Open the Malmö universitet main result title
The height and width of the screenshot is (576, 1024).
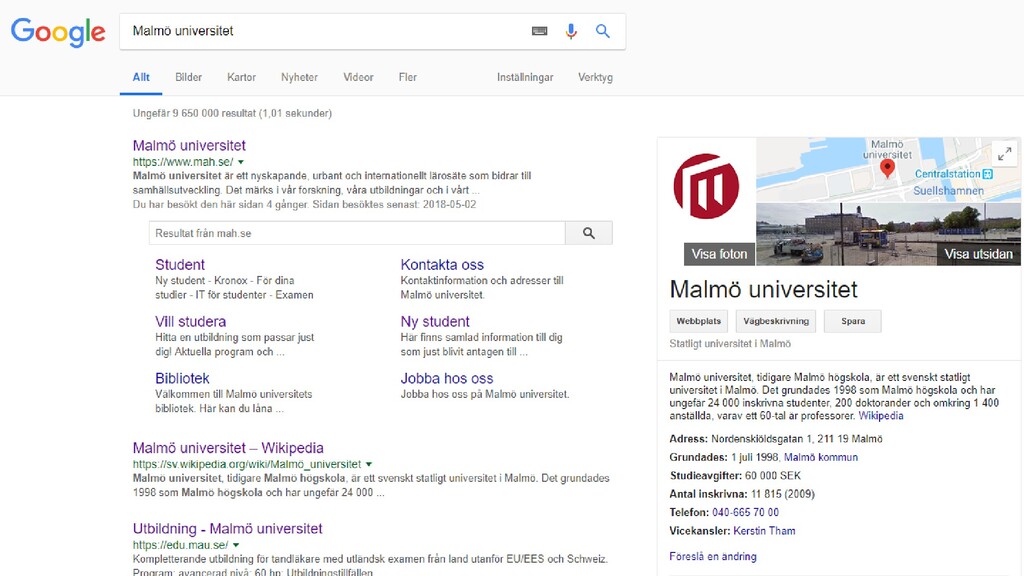(x=189, y=146)
